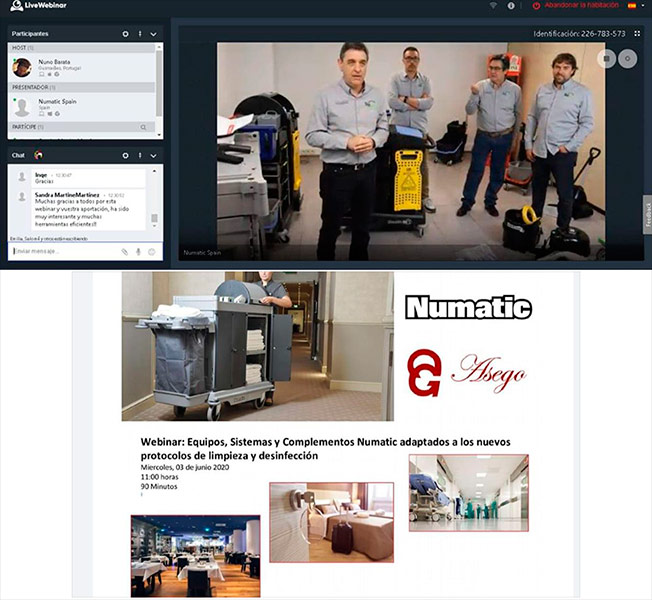652x600 pixels.
Task: Click the Numatic Spain video label
Action: [202, 252]
